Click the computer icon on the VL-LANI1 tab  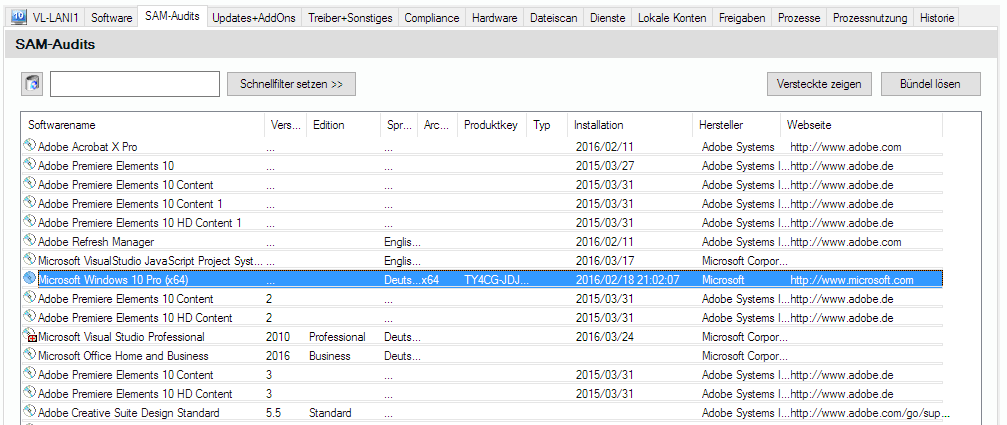(x=19, y=17)
